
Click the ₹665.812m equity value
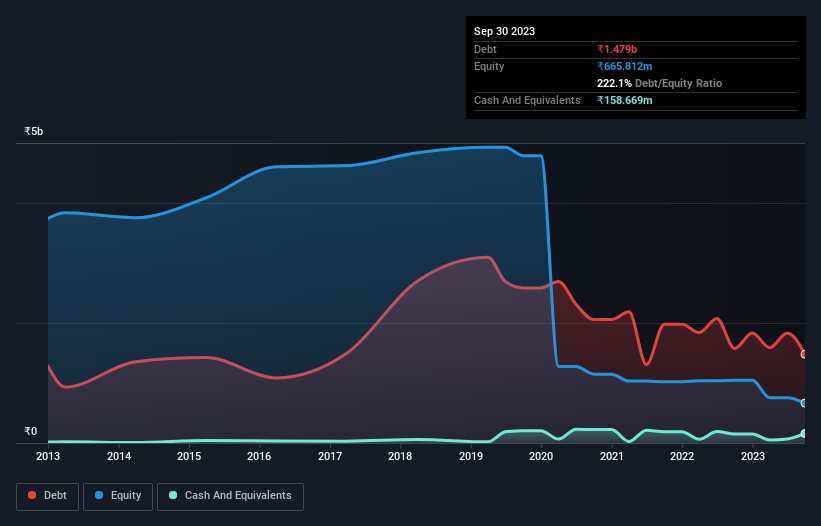tap(625, 66)
